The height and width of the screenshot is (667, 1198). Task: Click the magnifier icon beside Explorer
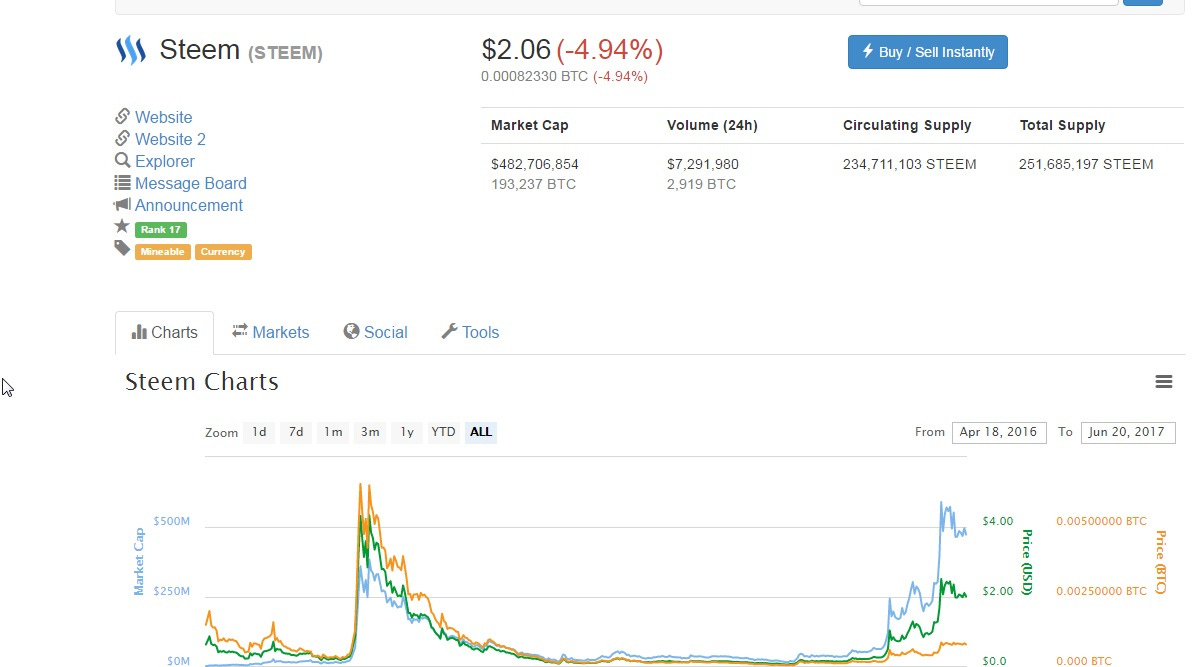(x=122, y=160)
